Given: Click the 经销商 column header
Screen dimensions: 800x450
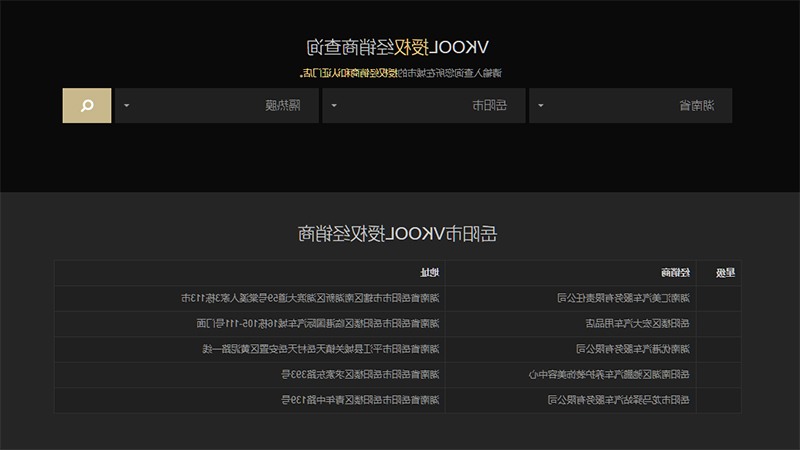Looking at the screenshot, I should (676, 273).
